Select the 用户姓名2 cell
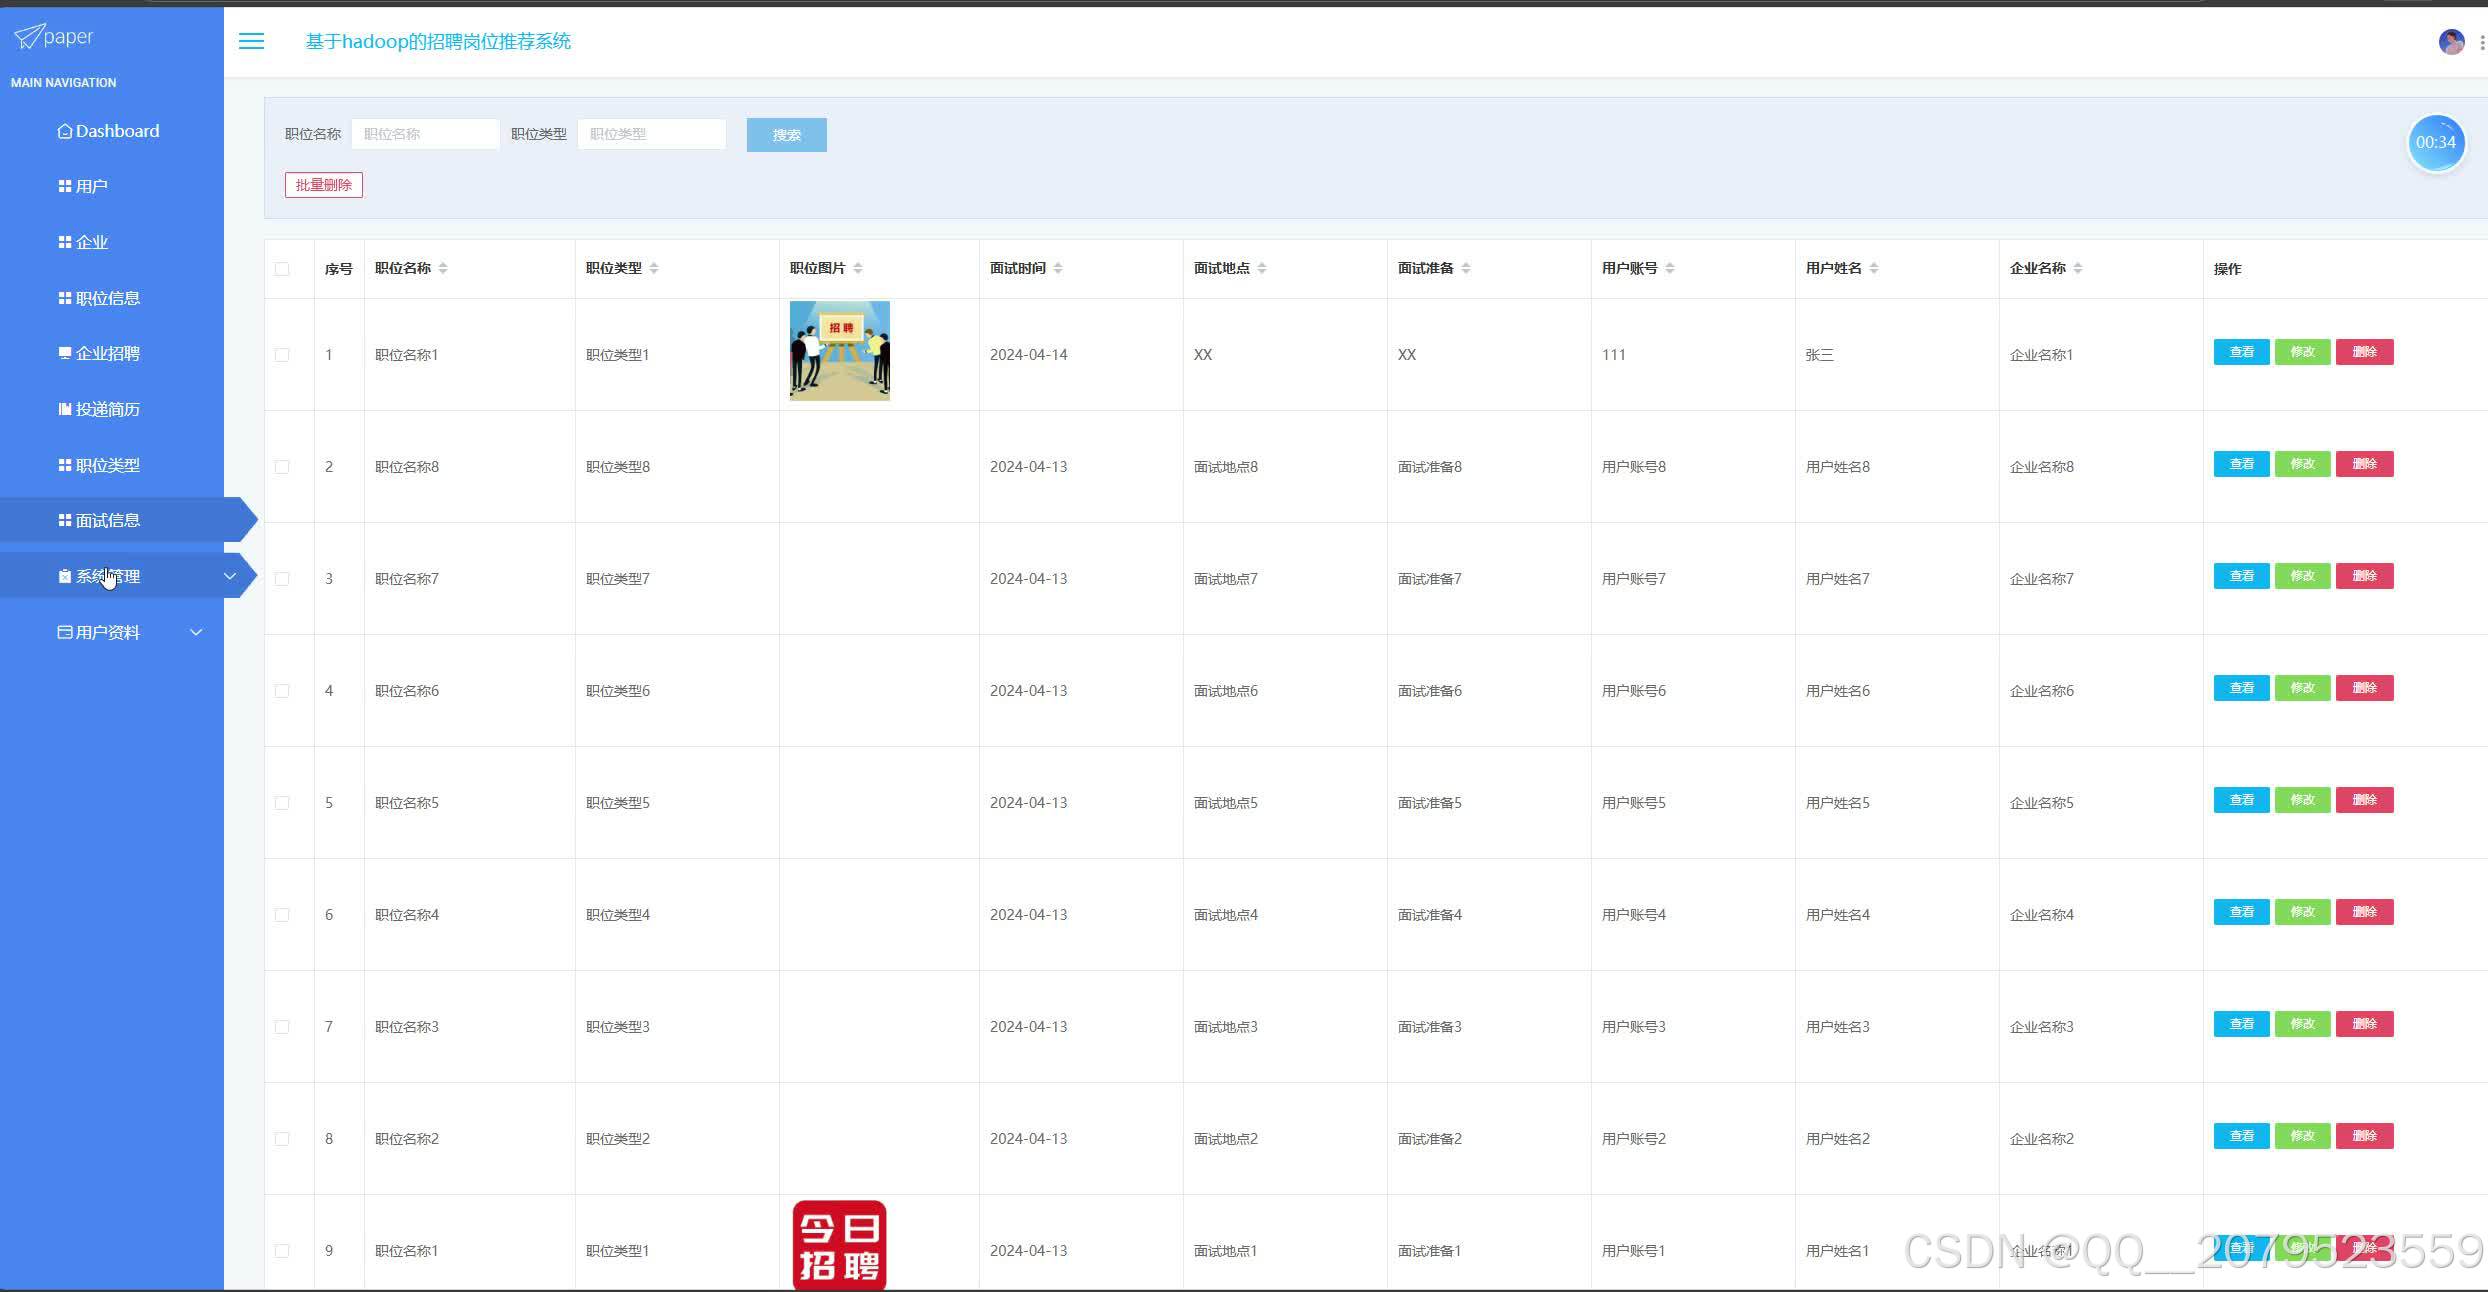The image size is (2488, 1292). coord(1837,1139)
